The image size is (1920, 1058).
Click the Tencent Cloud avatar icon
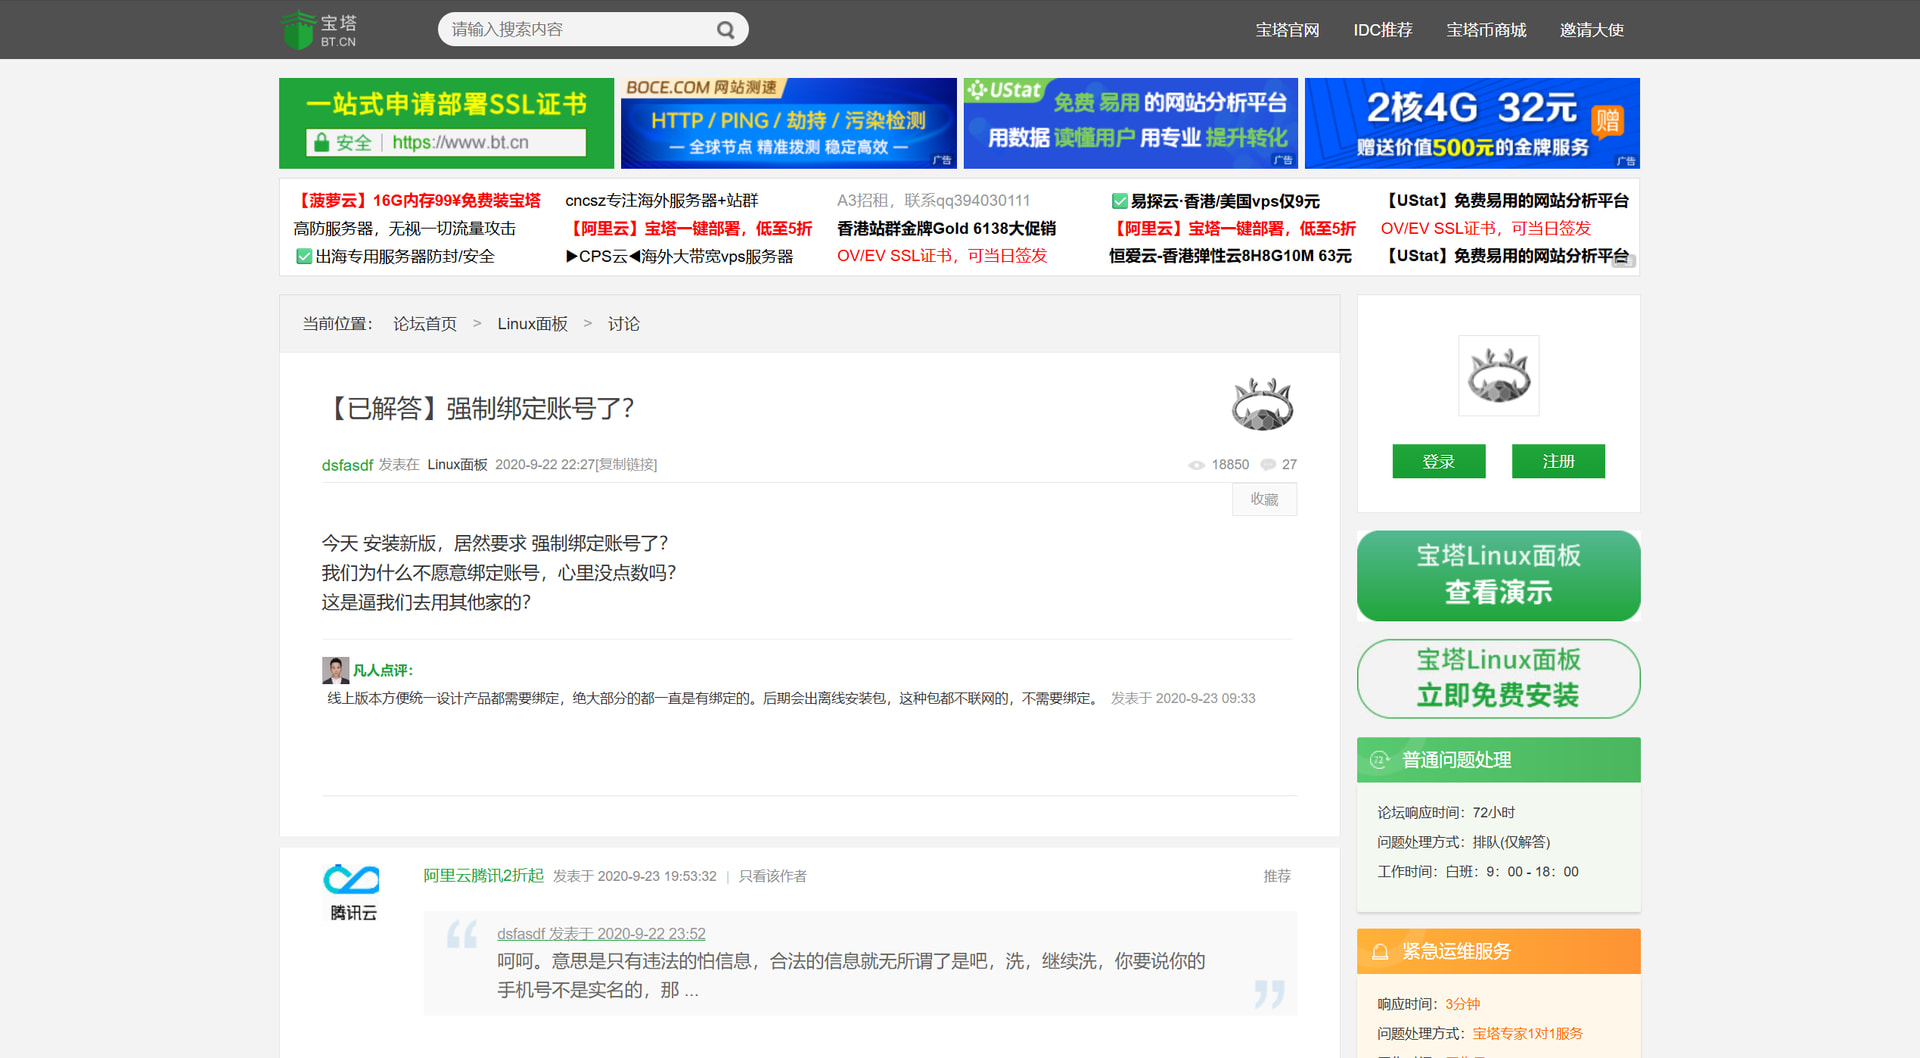click(352, 879)
